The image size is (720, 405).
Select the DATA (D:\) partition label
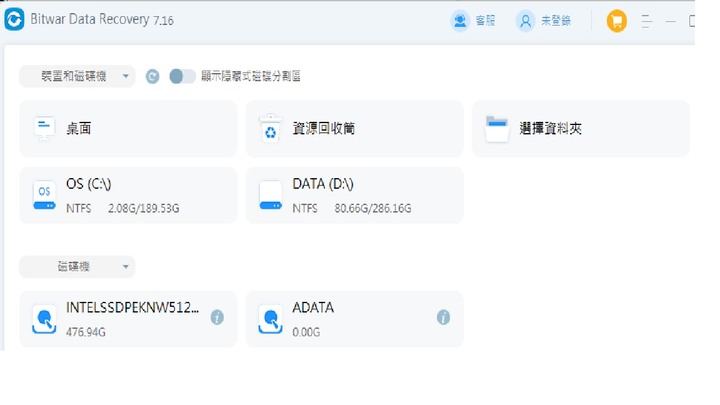(x=323, y=184)
